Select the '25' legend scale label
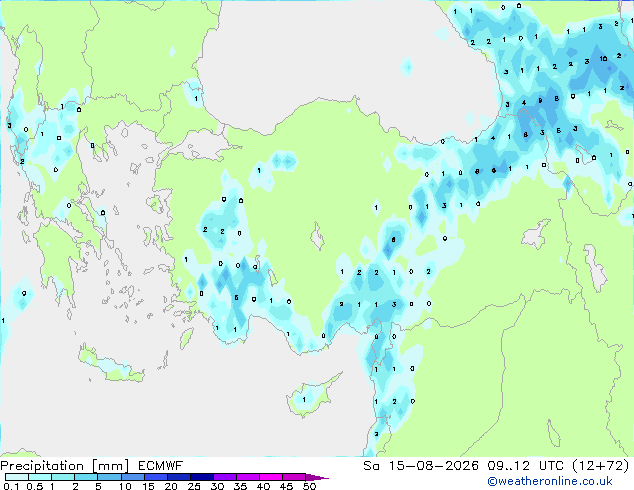Image resolution: width=634 pixels, height=490 pixels. [194, 486]
